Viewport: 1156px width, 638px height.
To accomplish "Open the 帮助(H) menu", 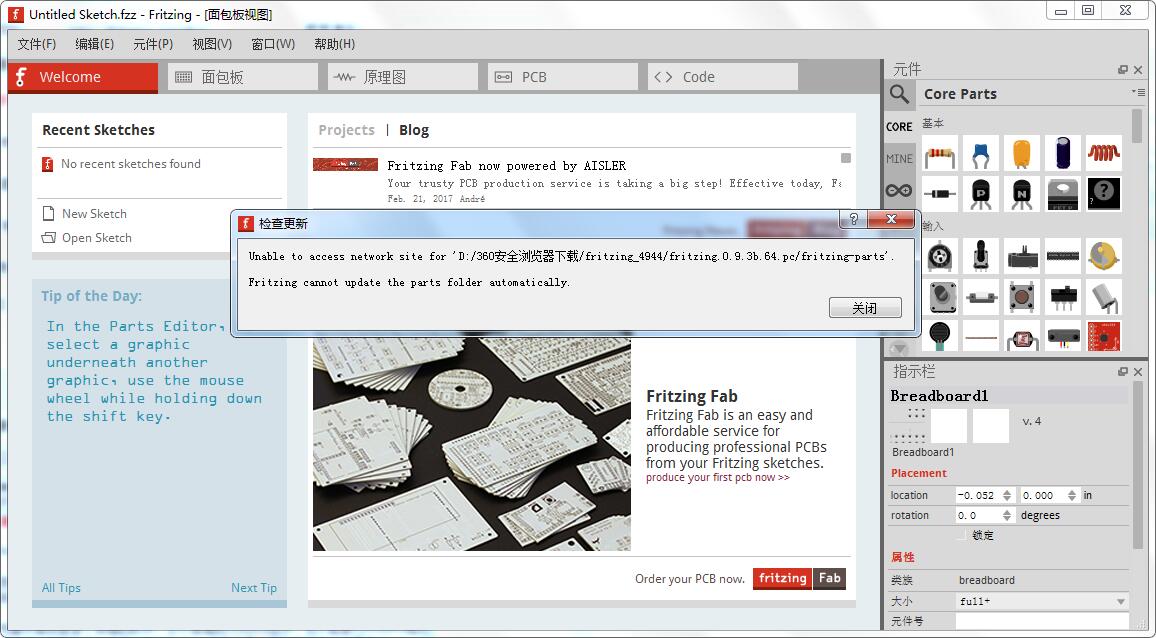I will 335,44.
